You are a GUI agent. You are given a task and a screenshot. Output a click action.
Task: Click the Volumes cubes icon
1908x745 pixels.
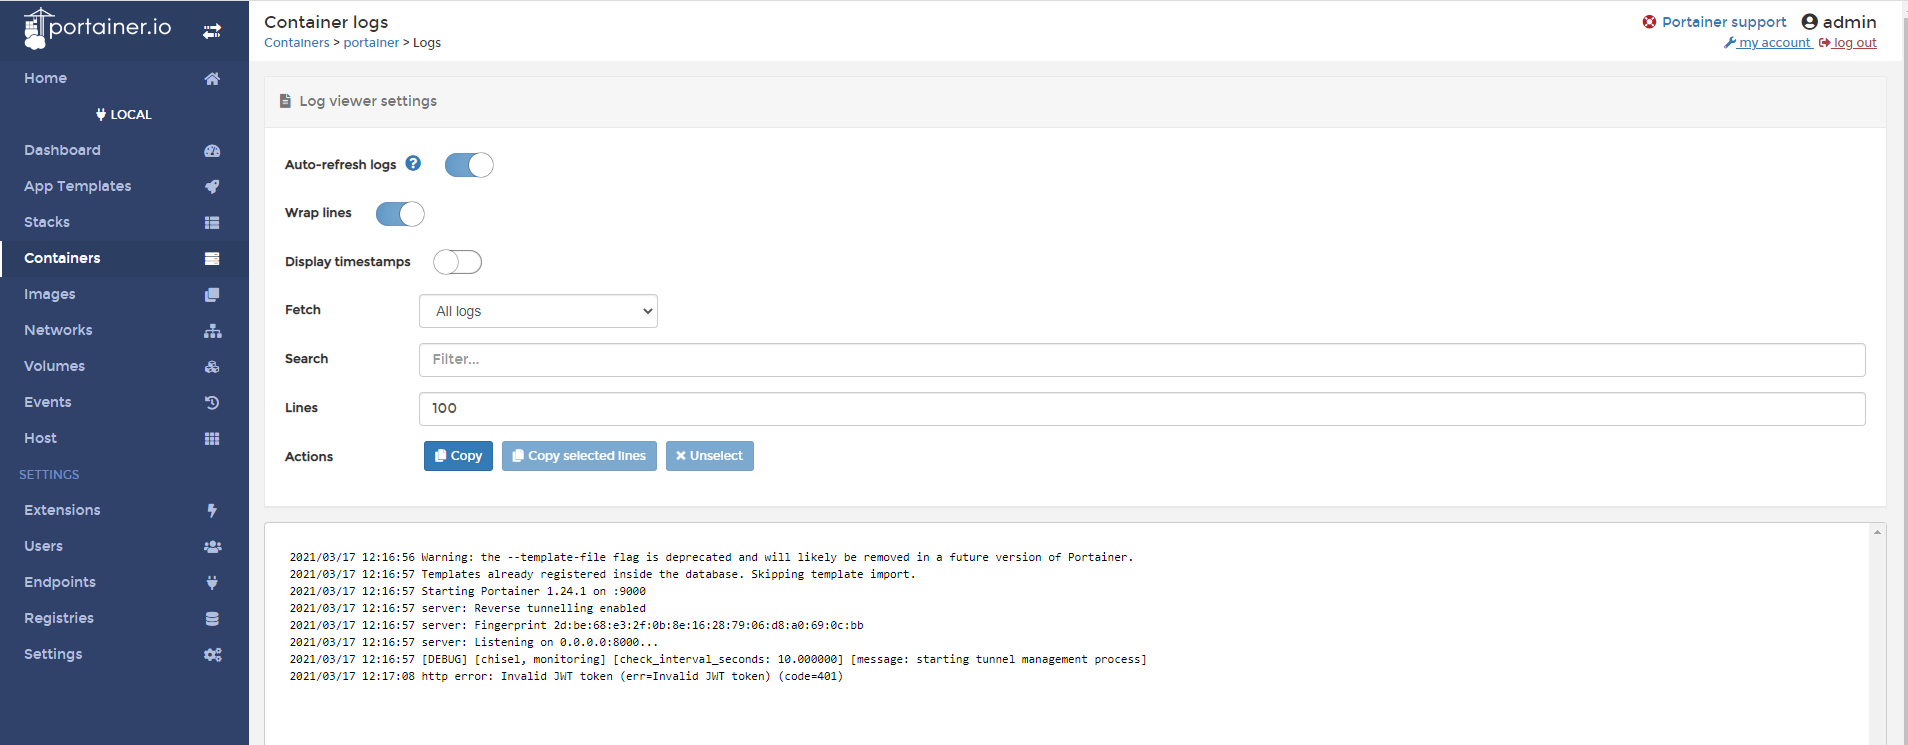pos(212,366)
